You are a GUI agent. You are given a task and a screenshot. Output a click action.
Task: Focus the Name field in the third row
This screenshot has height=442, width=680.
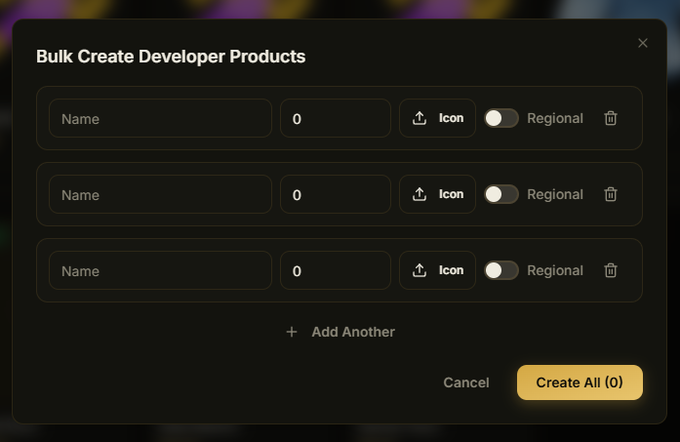pyautogui.click(x=160, y=270)
